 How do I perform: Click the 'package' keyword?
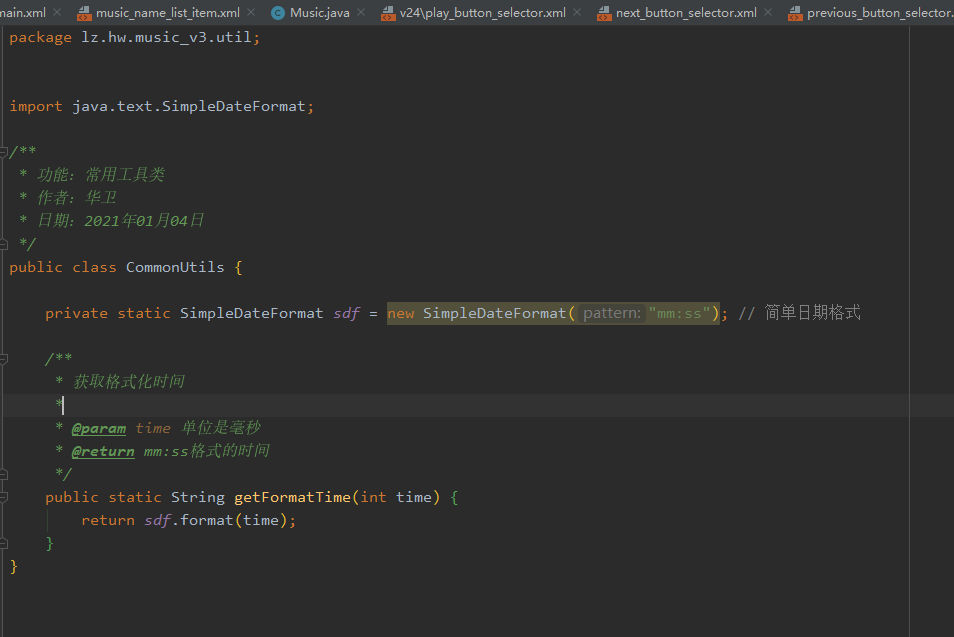pyautogui.click(x=40, y=38)
